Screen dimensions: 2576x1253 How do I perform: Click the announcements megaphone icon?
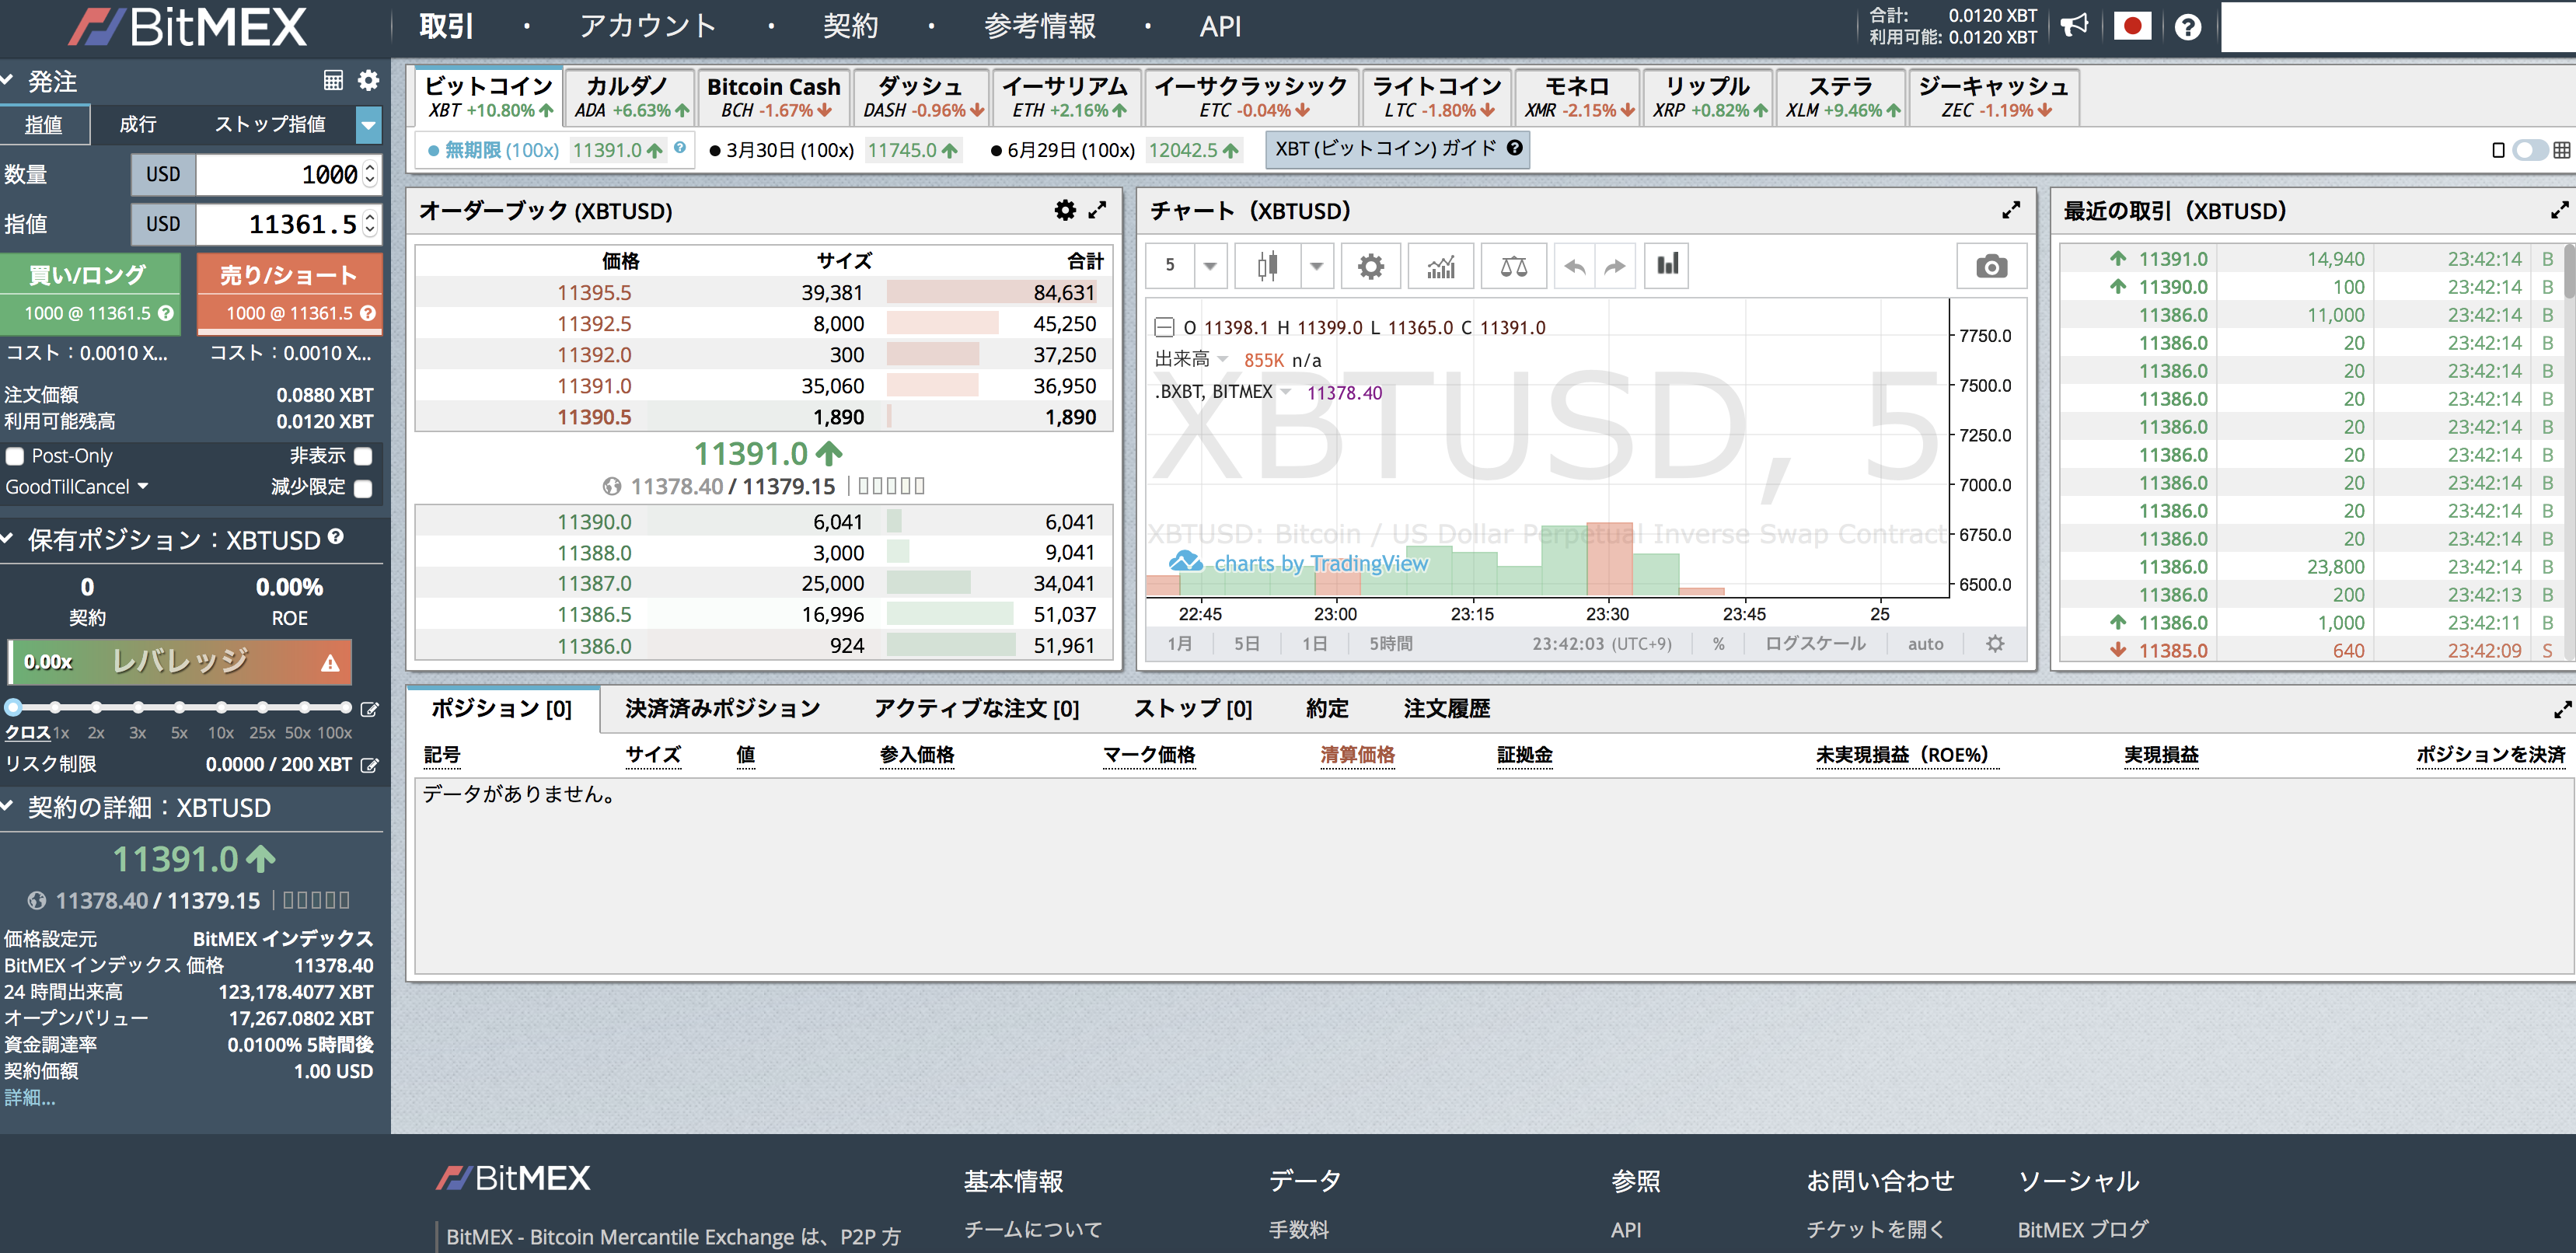pyautogui.click(x=2074, y=25)
